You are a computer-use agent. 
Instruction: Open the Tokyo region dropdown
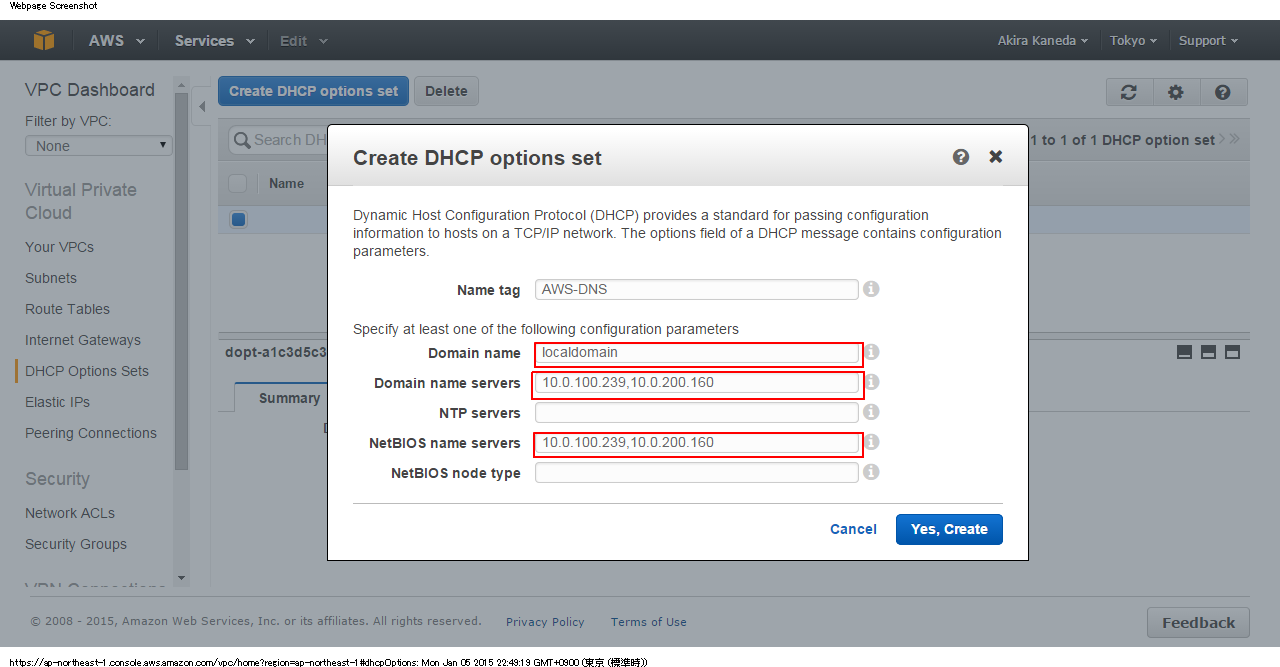pyautogui.click(x=1133, y=41)
